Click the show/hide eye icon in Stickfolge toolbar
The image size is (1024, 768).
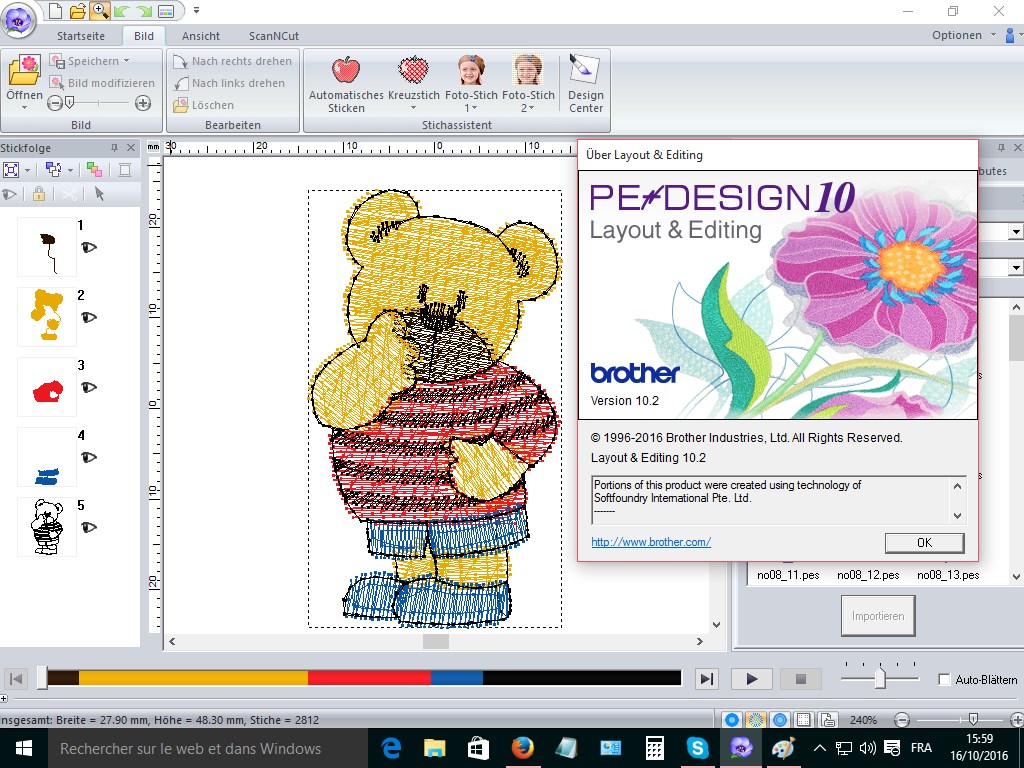point(9,194)
